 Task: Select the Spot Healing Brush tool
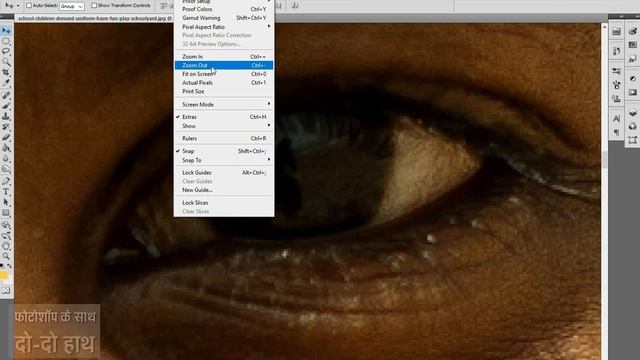click(x=6, y=95)
